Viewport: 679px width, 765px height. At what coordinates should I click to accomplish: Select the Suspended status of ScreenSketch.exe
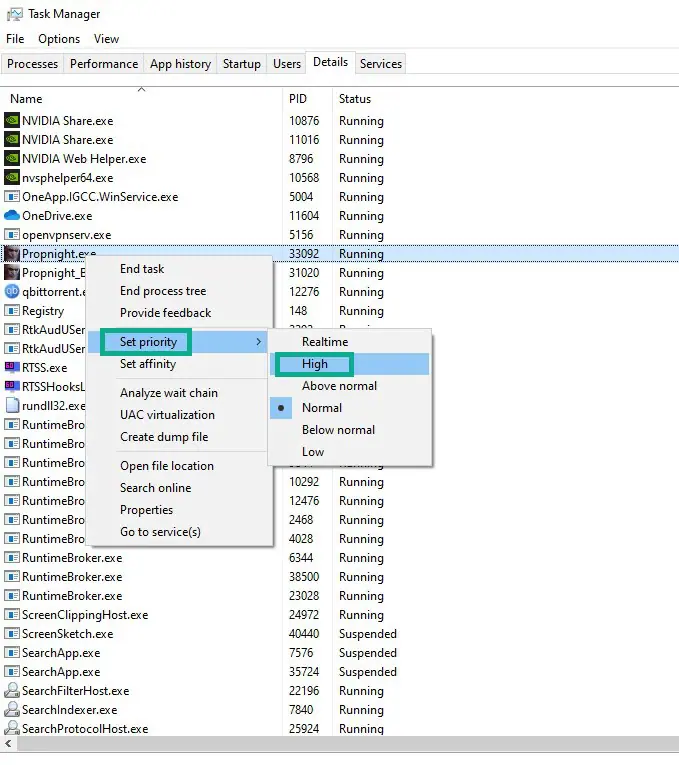tap(368, 634)
